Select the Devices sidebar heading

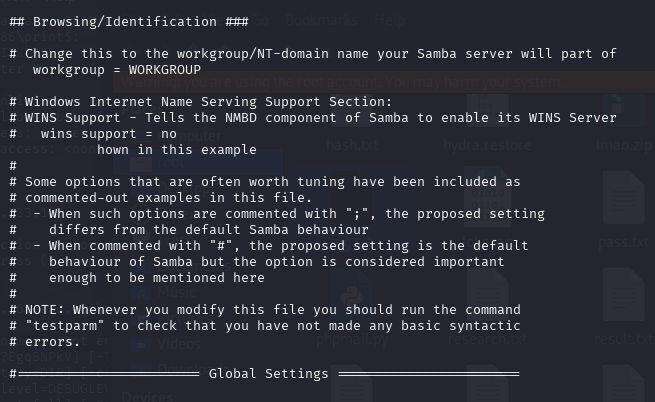point(147,396)
